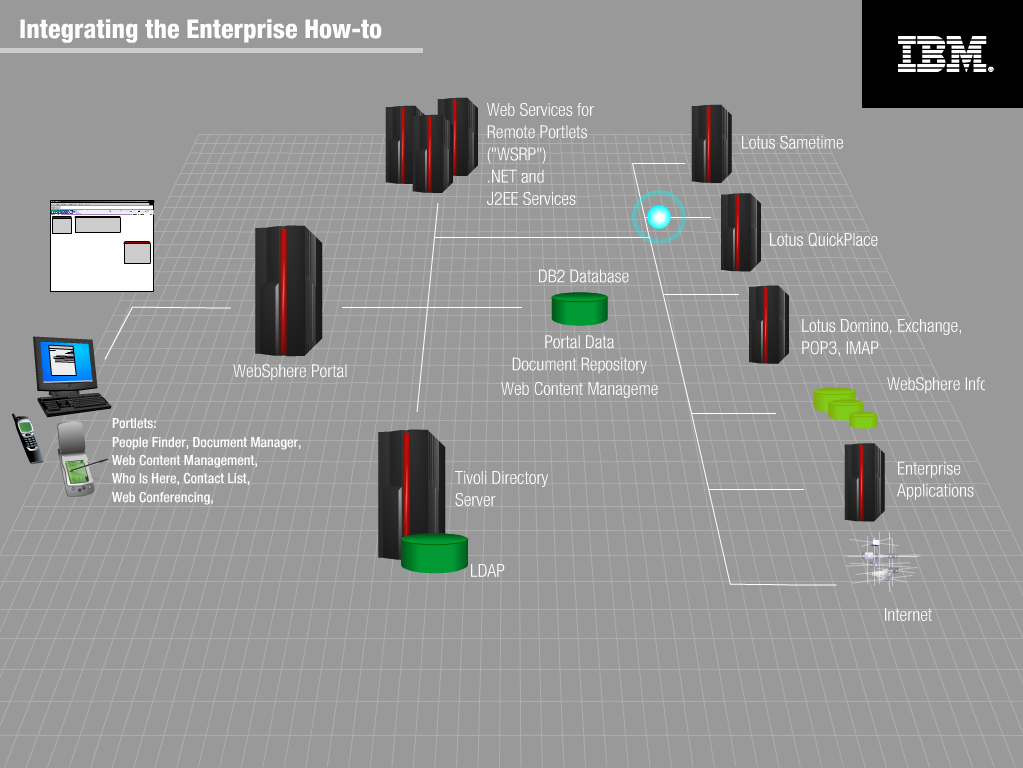
Task: Click the Document Repository text
Action: click(x=579, y=365)
